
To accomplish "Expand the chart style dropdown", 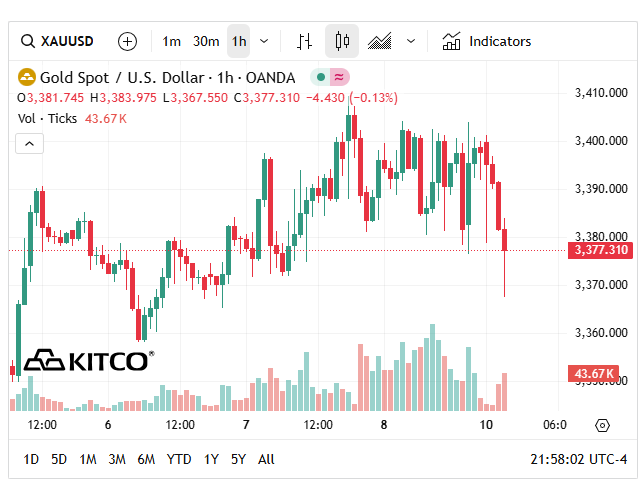I will [411, 41].
